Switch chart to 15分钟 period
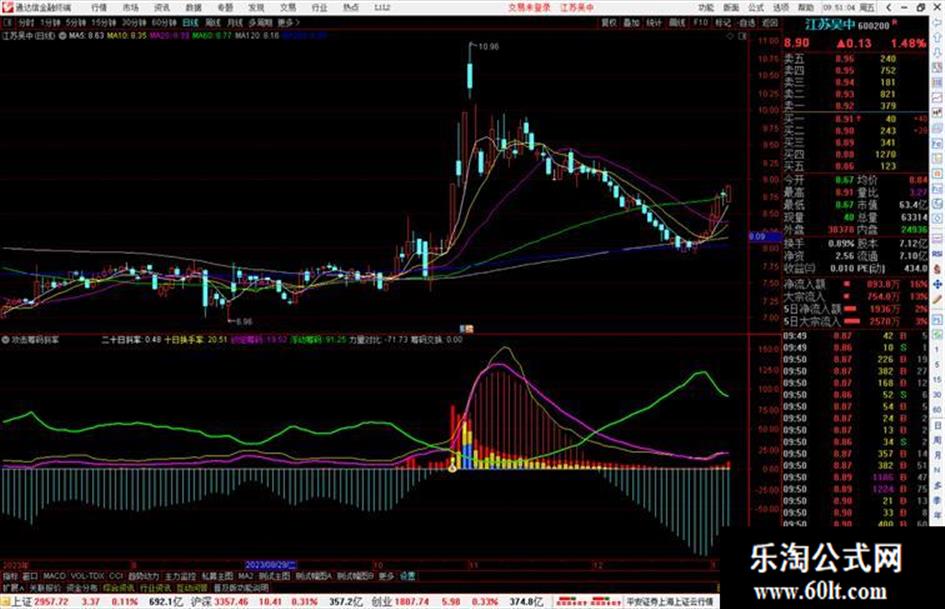Screen dimensions: 945x609 point(104,22)
